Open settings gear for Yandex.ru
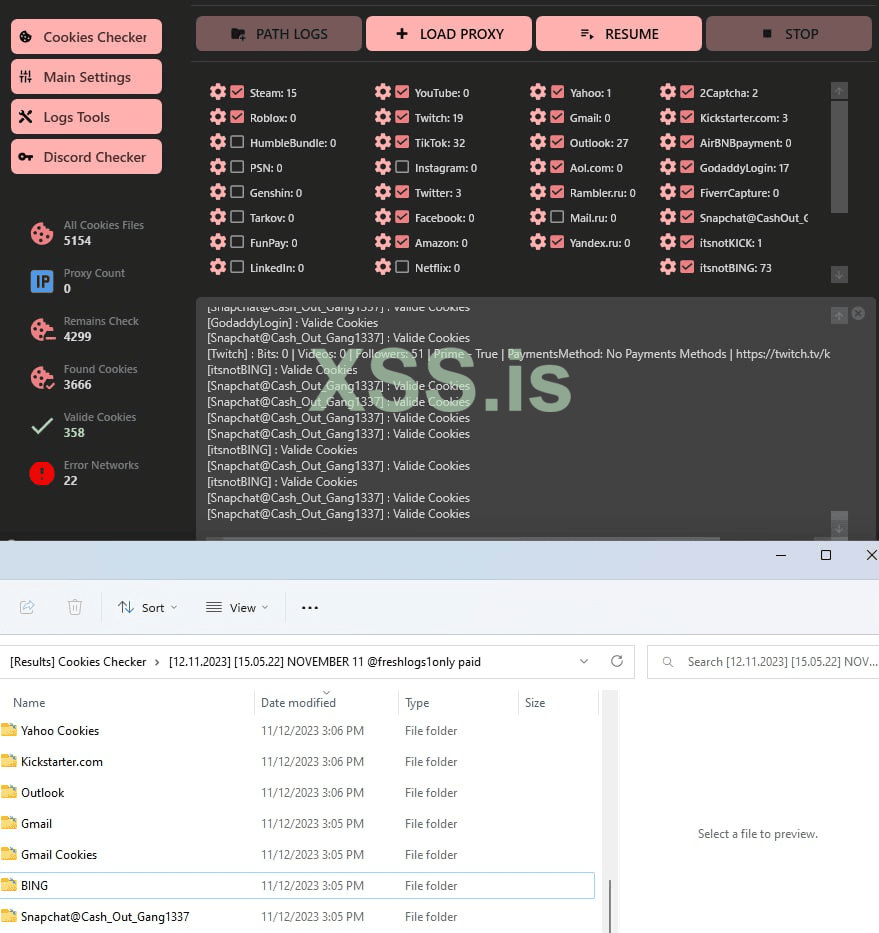The image size is (879, 933). pyautogui.click(x=537, y=242)
